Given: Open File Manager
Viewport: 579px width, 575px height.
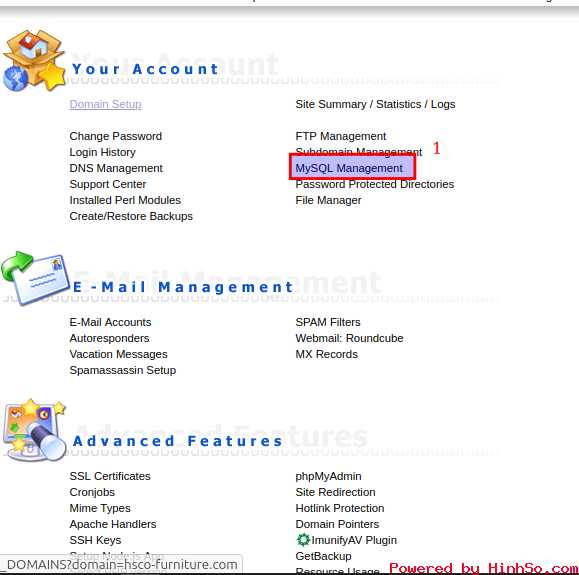Looking at the screenshot, I should pos(328,200).
